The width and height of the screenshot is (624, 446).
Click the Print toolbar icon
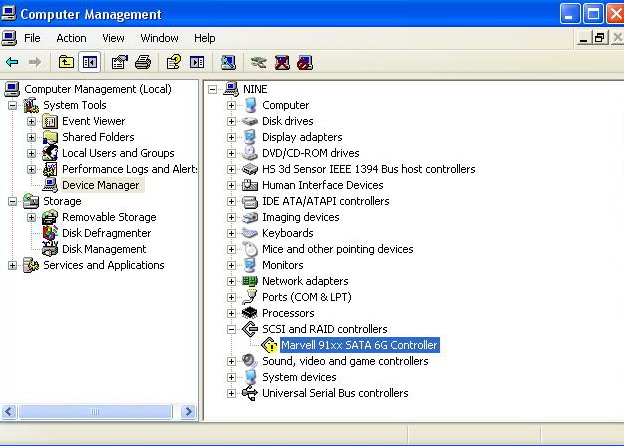143,62
